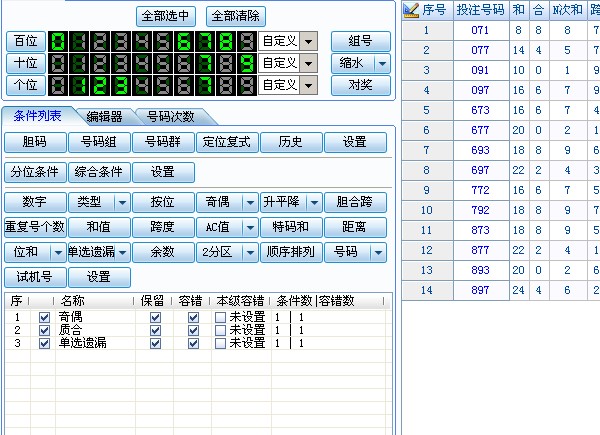Click the 胆合跨 button
This screenshot has width=600, height=435.
coord(355,202)
